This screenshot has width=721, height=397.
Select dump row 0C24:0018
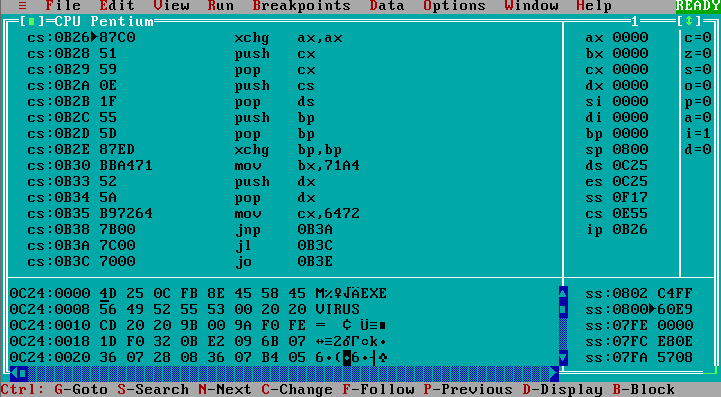(x=198, y=341)
